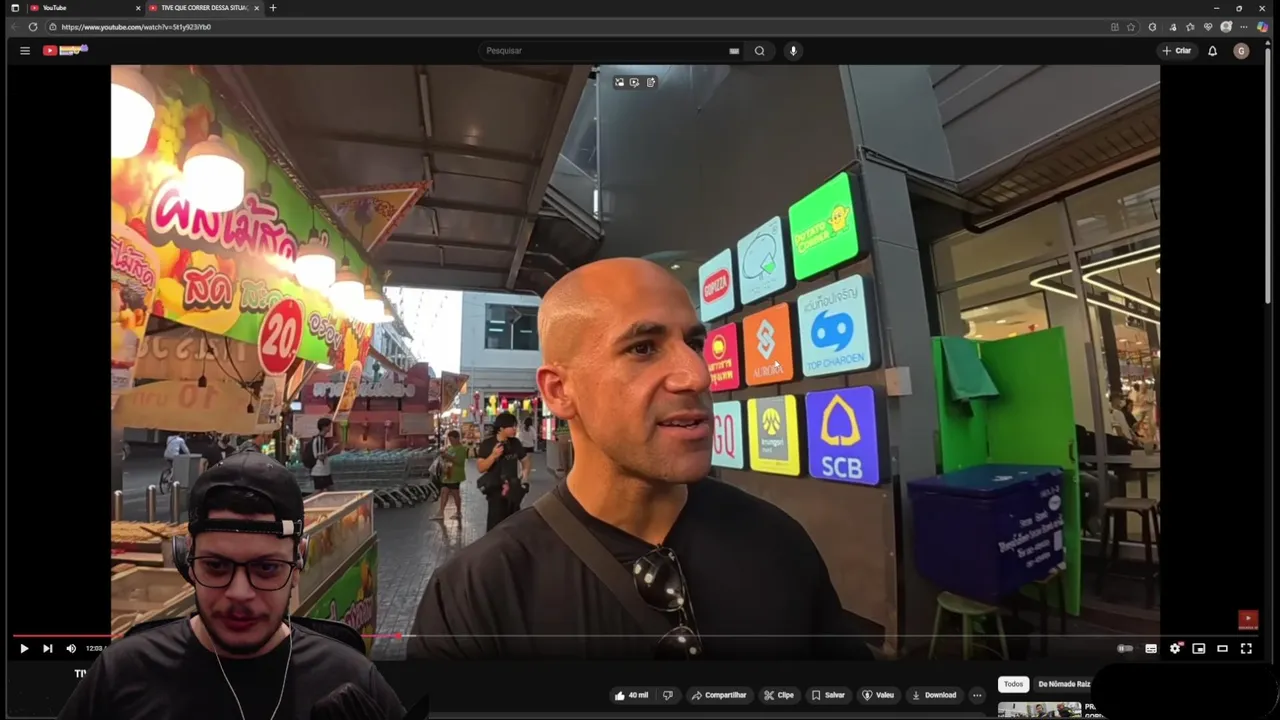
Task: Open split screen icon in address bar
Action: [x=1115, y=27]
